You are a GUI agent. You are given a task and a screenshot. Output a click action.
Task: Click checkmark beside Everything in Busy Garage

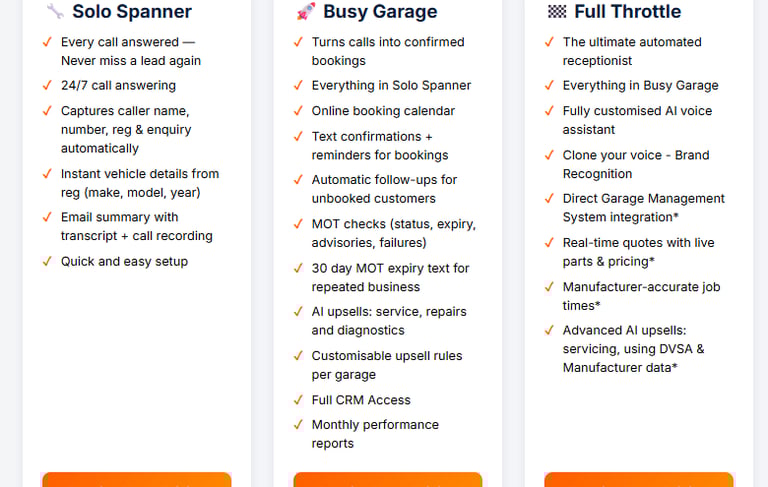(x=549, y=85)
